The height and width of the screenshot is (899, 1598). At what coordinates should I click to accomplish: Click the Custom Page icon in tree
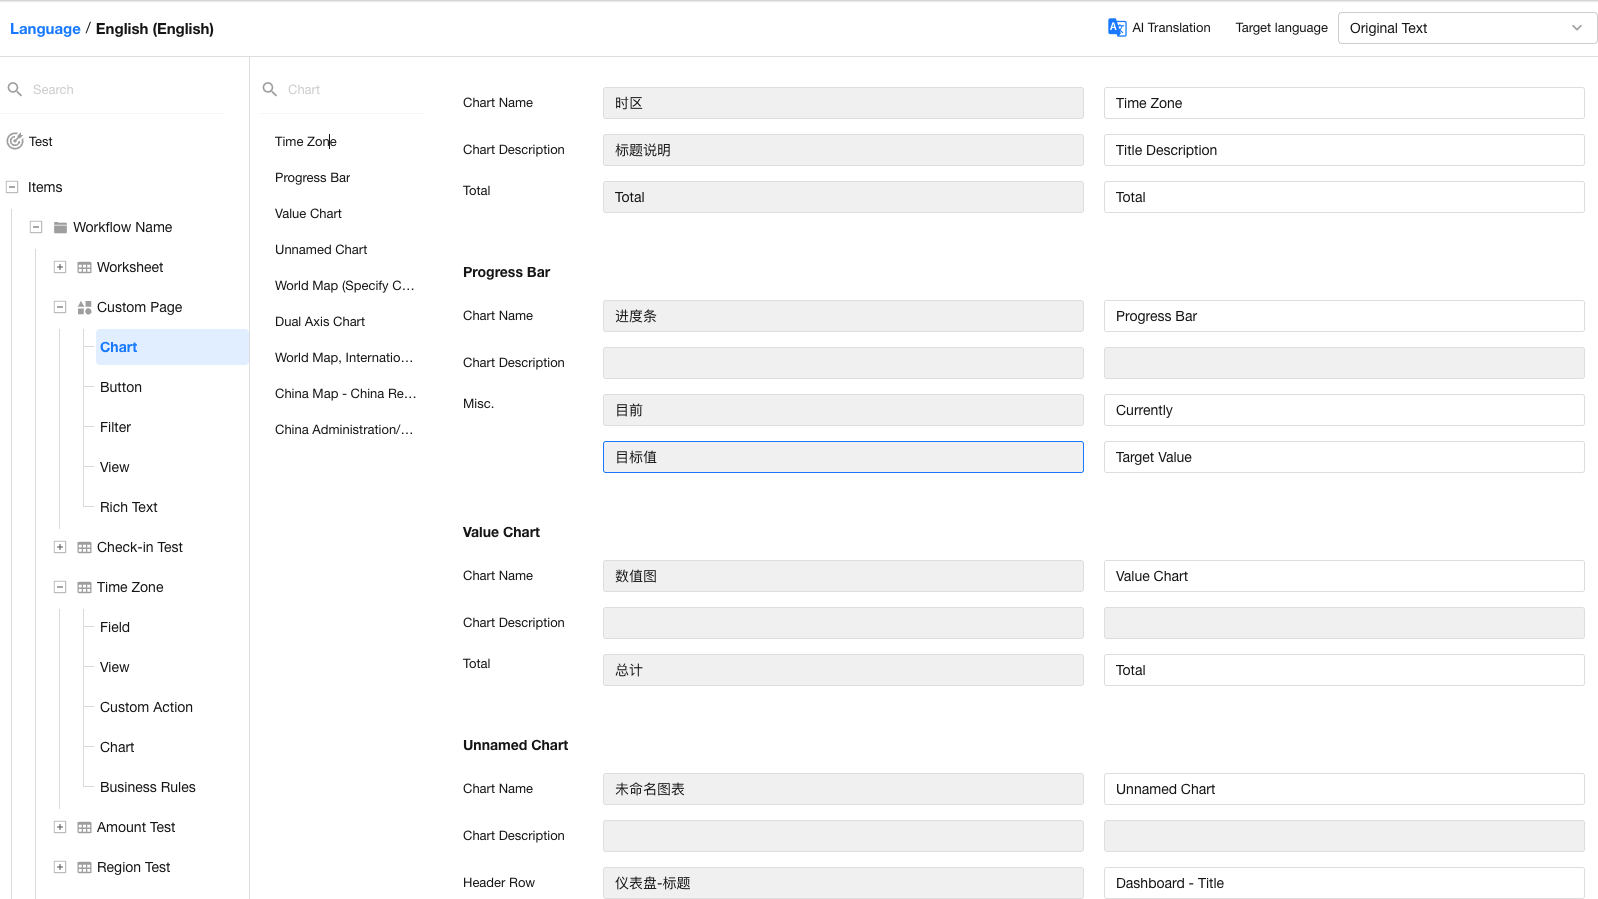(x=84, y=307)
